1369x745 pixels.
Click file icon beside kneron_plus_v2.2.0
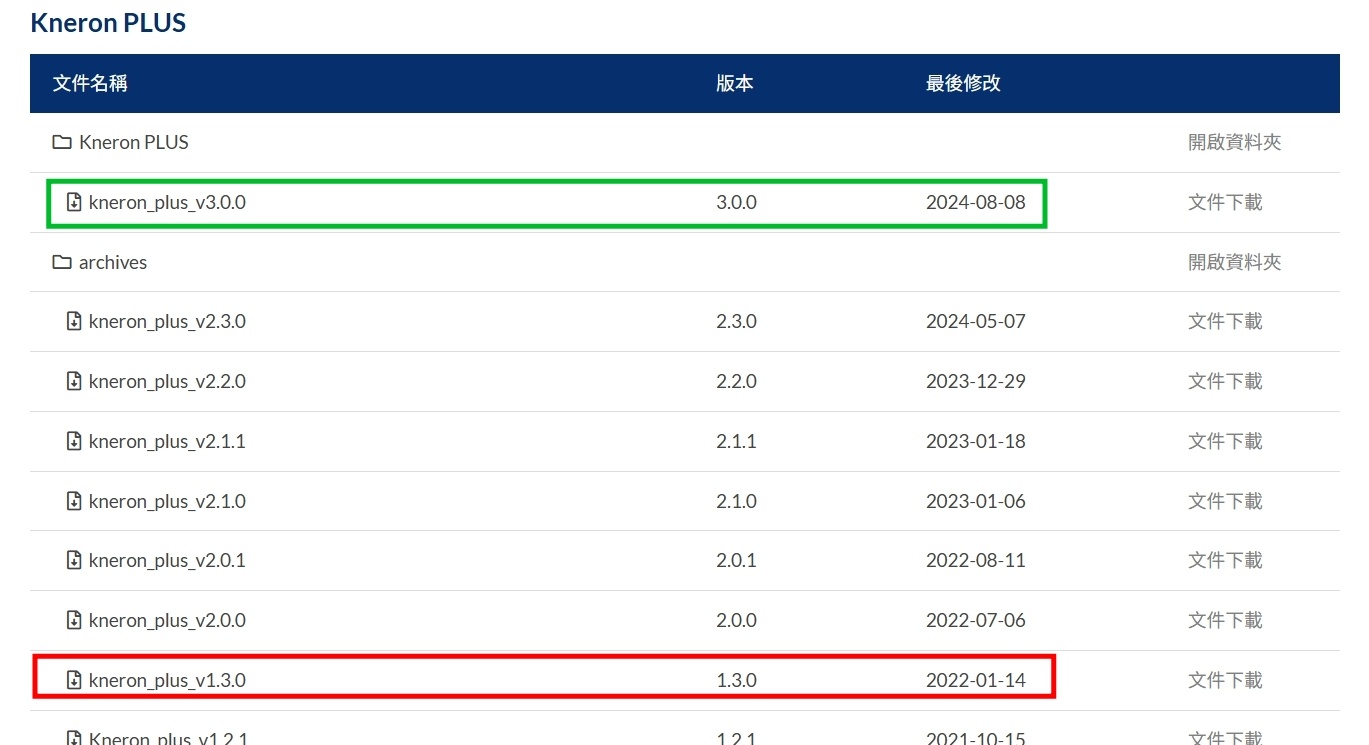click(73, 381)
